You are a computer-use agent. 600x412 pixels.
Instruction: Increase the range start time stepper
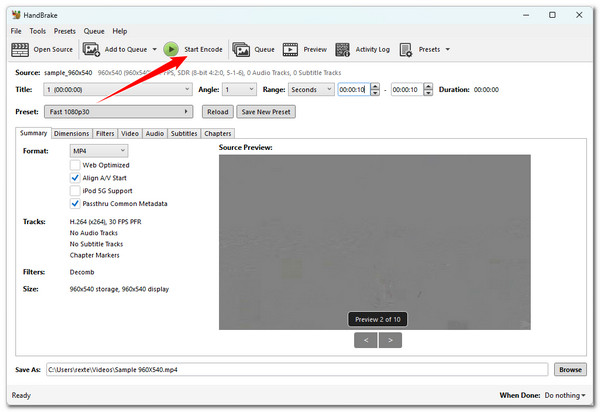click(x=375, y=86)
